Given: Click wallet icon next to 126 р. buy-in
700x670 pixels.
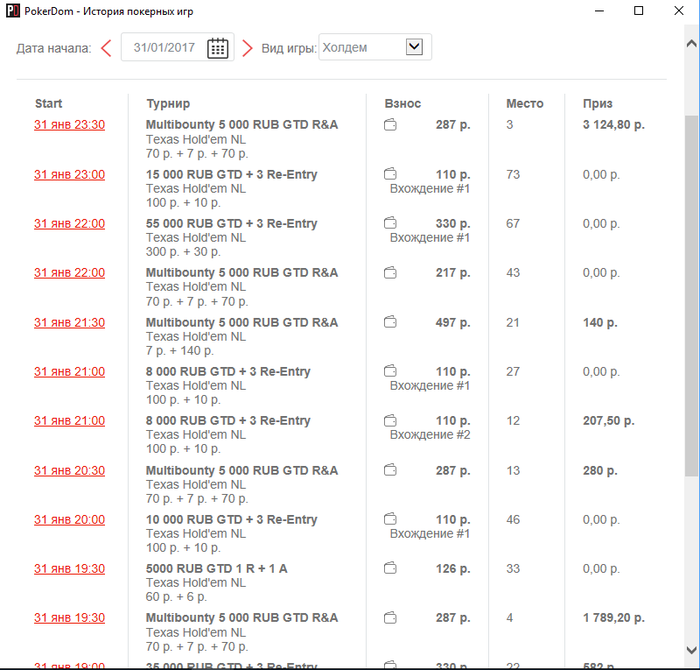Looking at the screenshot, I should click(x=390, y=568).
